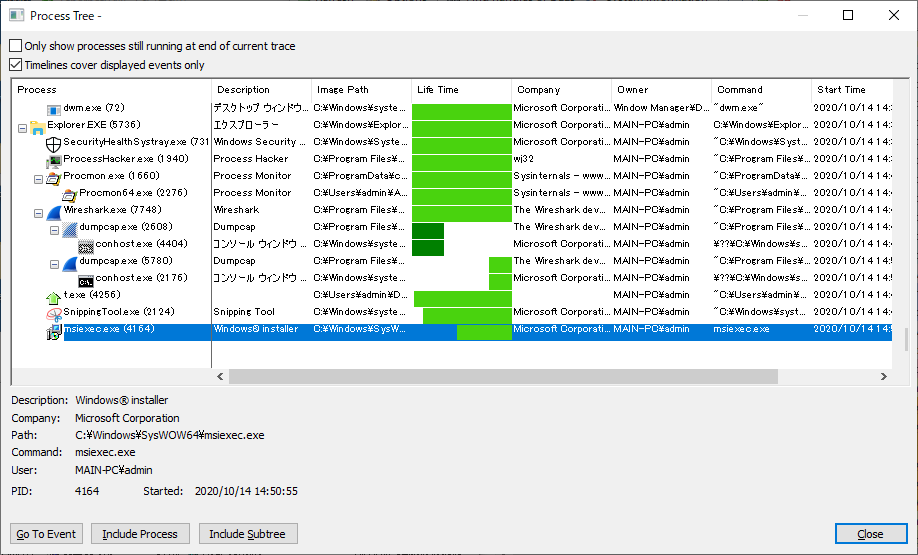Click the msiexec.exe life time bar
This screenshot has height=555, width=918.
[x=484, y=332]
